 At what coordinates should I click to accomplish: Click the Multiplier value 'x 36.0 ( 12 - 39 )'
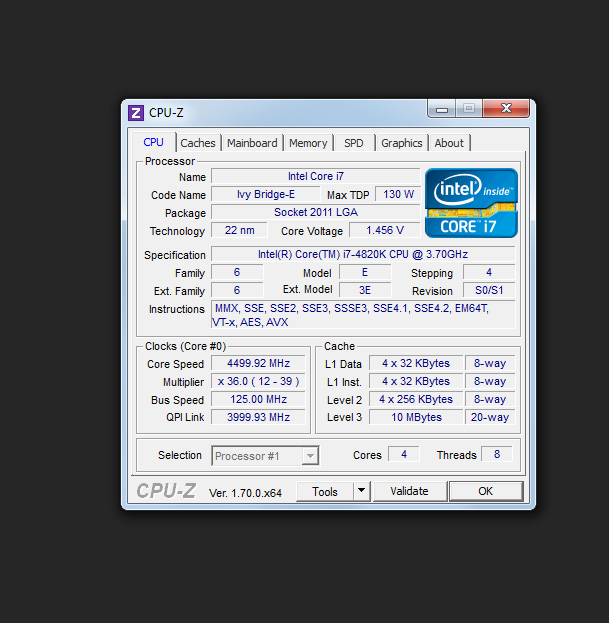pos(258,381)
